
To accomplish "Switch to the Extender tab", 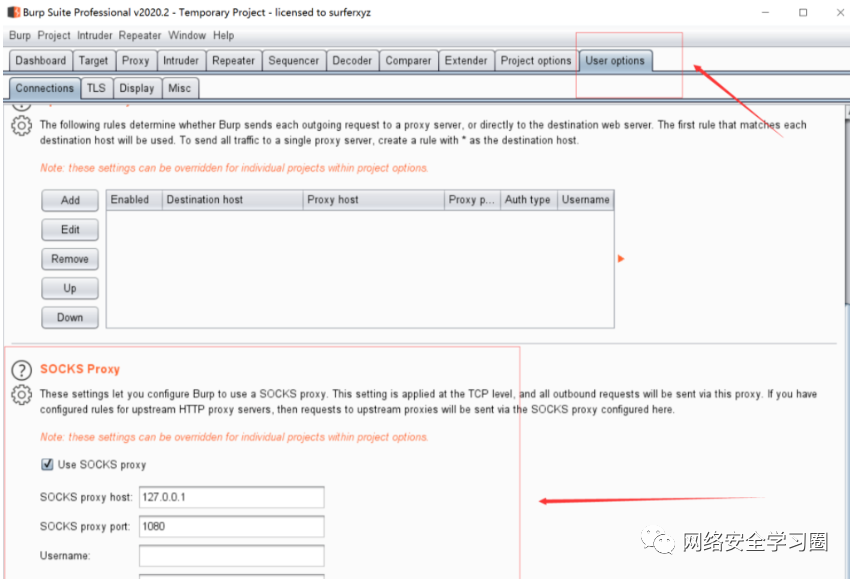I will [x=466, y=61].
